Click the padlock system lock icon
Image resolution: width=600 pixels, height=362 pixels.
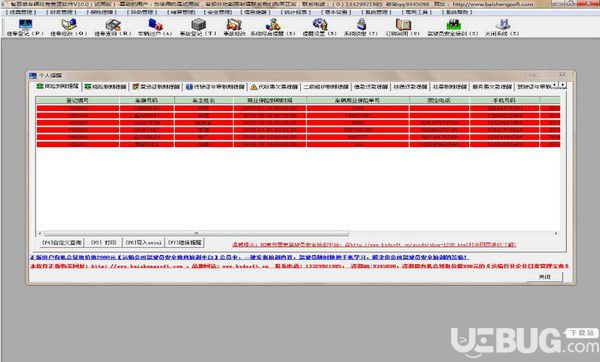point(361,28)
